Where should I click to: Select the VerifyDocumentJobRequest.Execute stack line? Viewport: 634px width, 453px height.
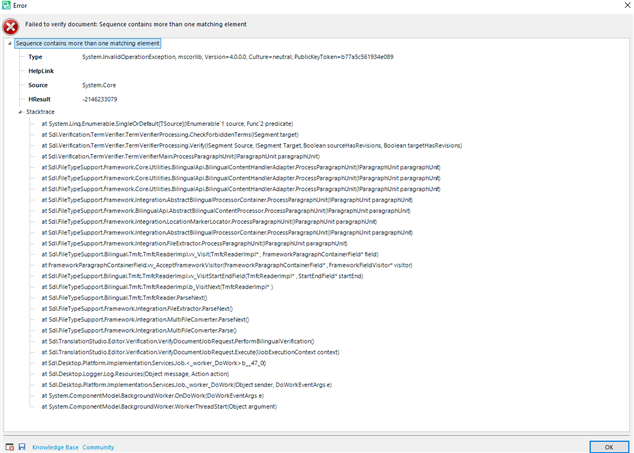pos(190,352)
